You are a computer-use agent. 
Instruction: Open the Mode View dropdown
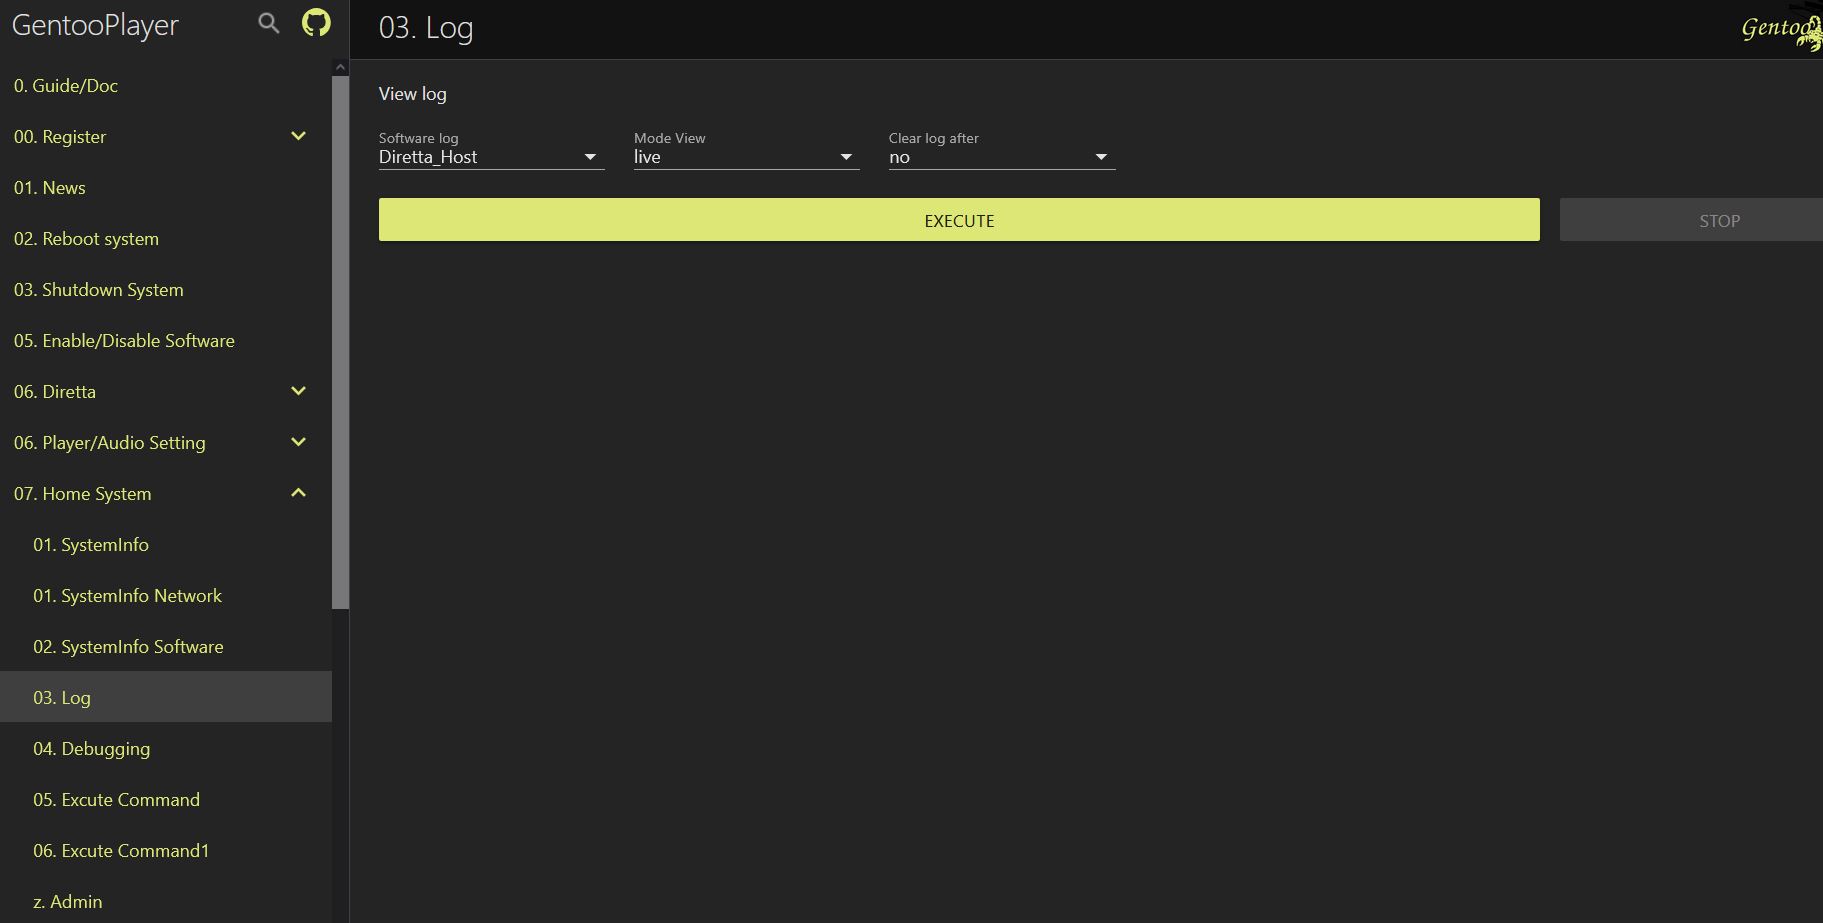tap(746, 157)
